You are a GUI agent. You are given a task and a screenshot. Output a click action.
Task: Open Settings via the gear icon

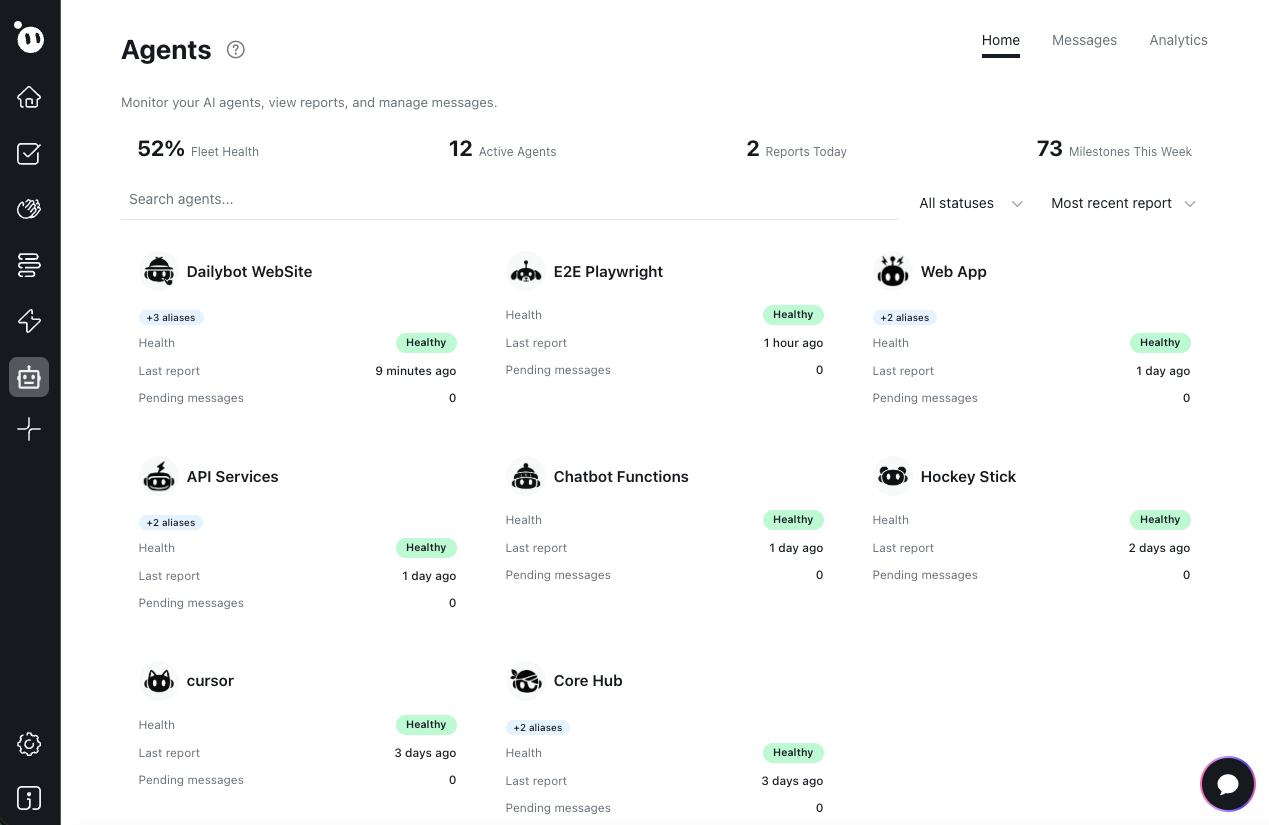pos(29,743)
